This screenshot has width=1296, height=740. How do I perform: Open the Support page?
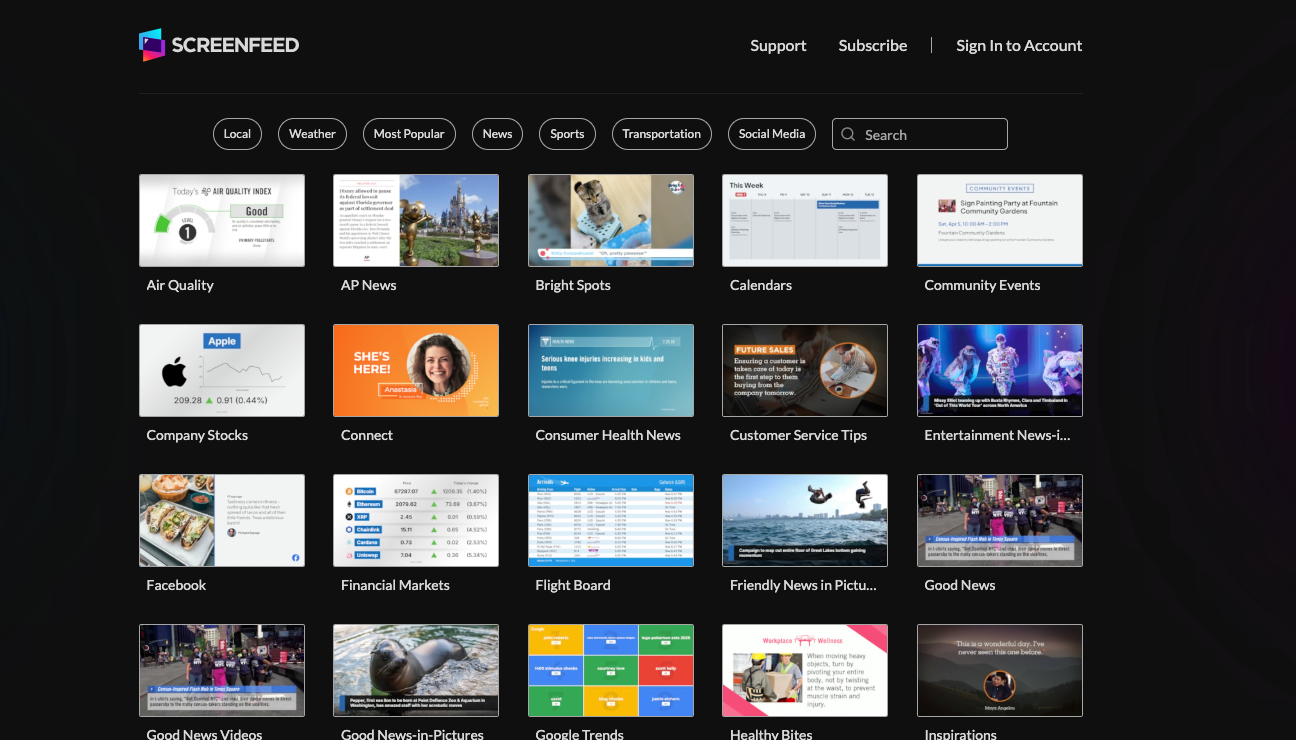(x=778, y=45)
